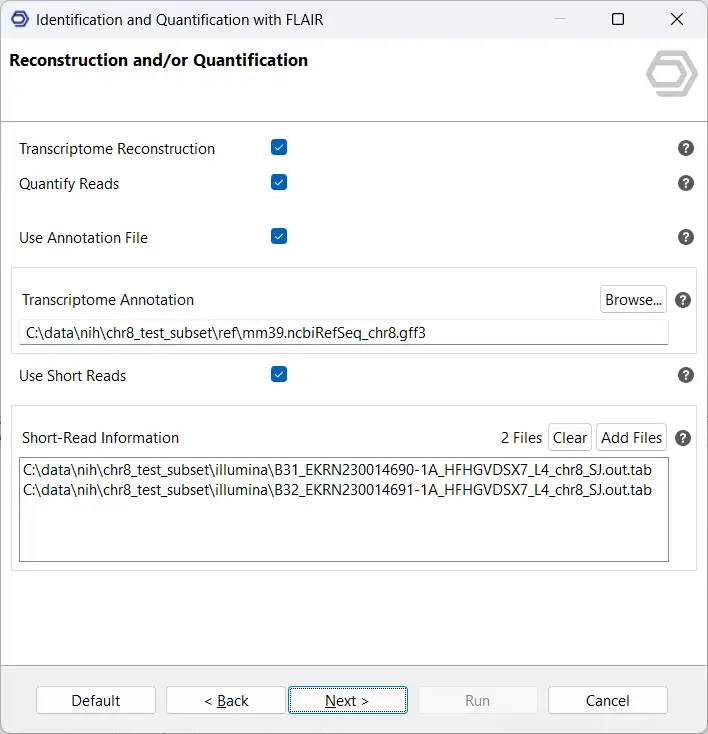Disable the Use Annotation File option
Viewport: 708px width, 734px height.
point(279,237)
